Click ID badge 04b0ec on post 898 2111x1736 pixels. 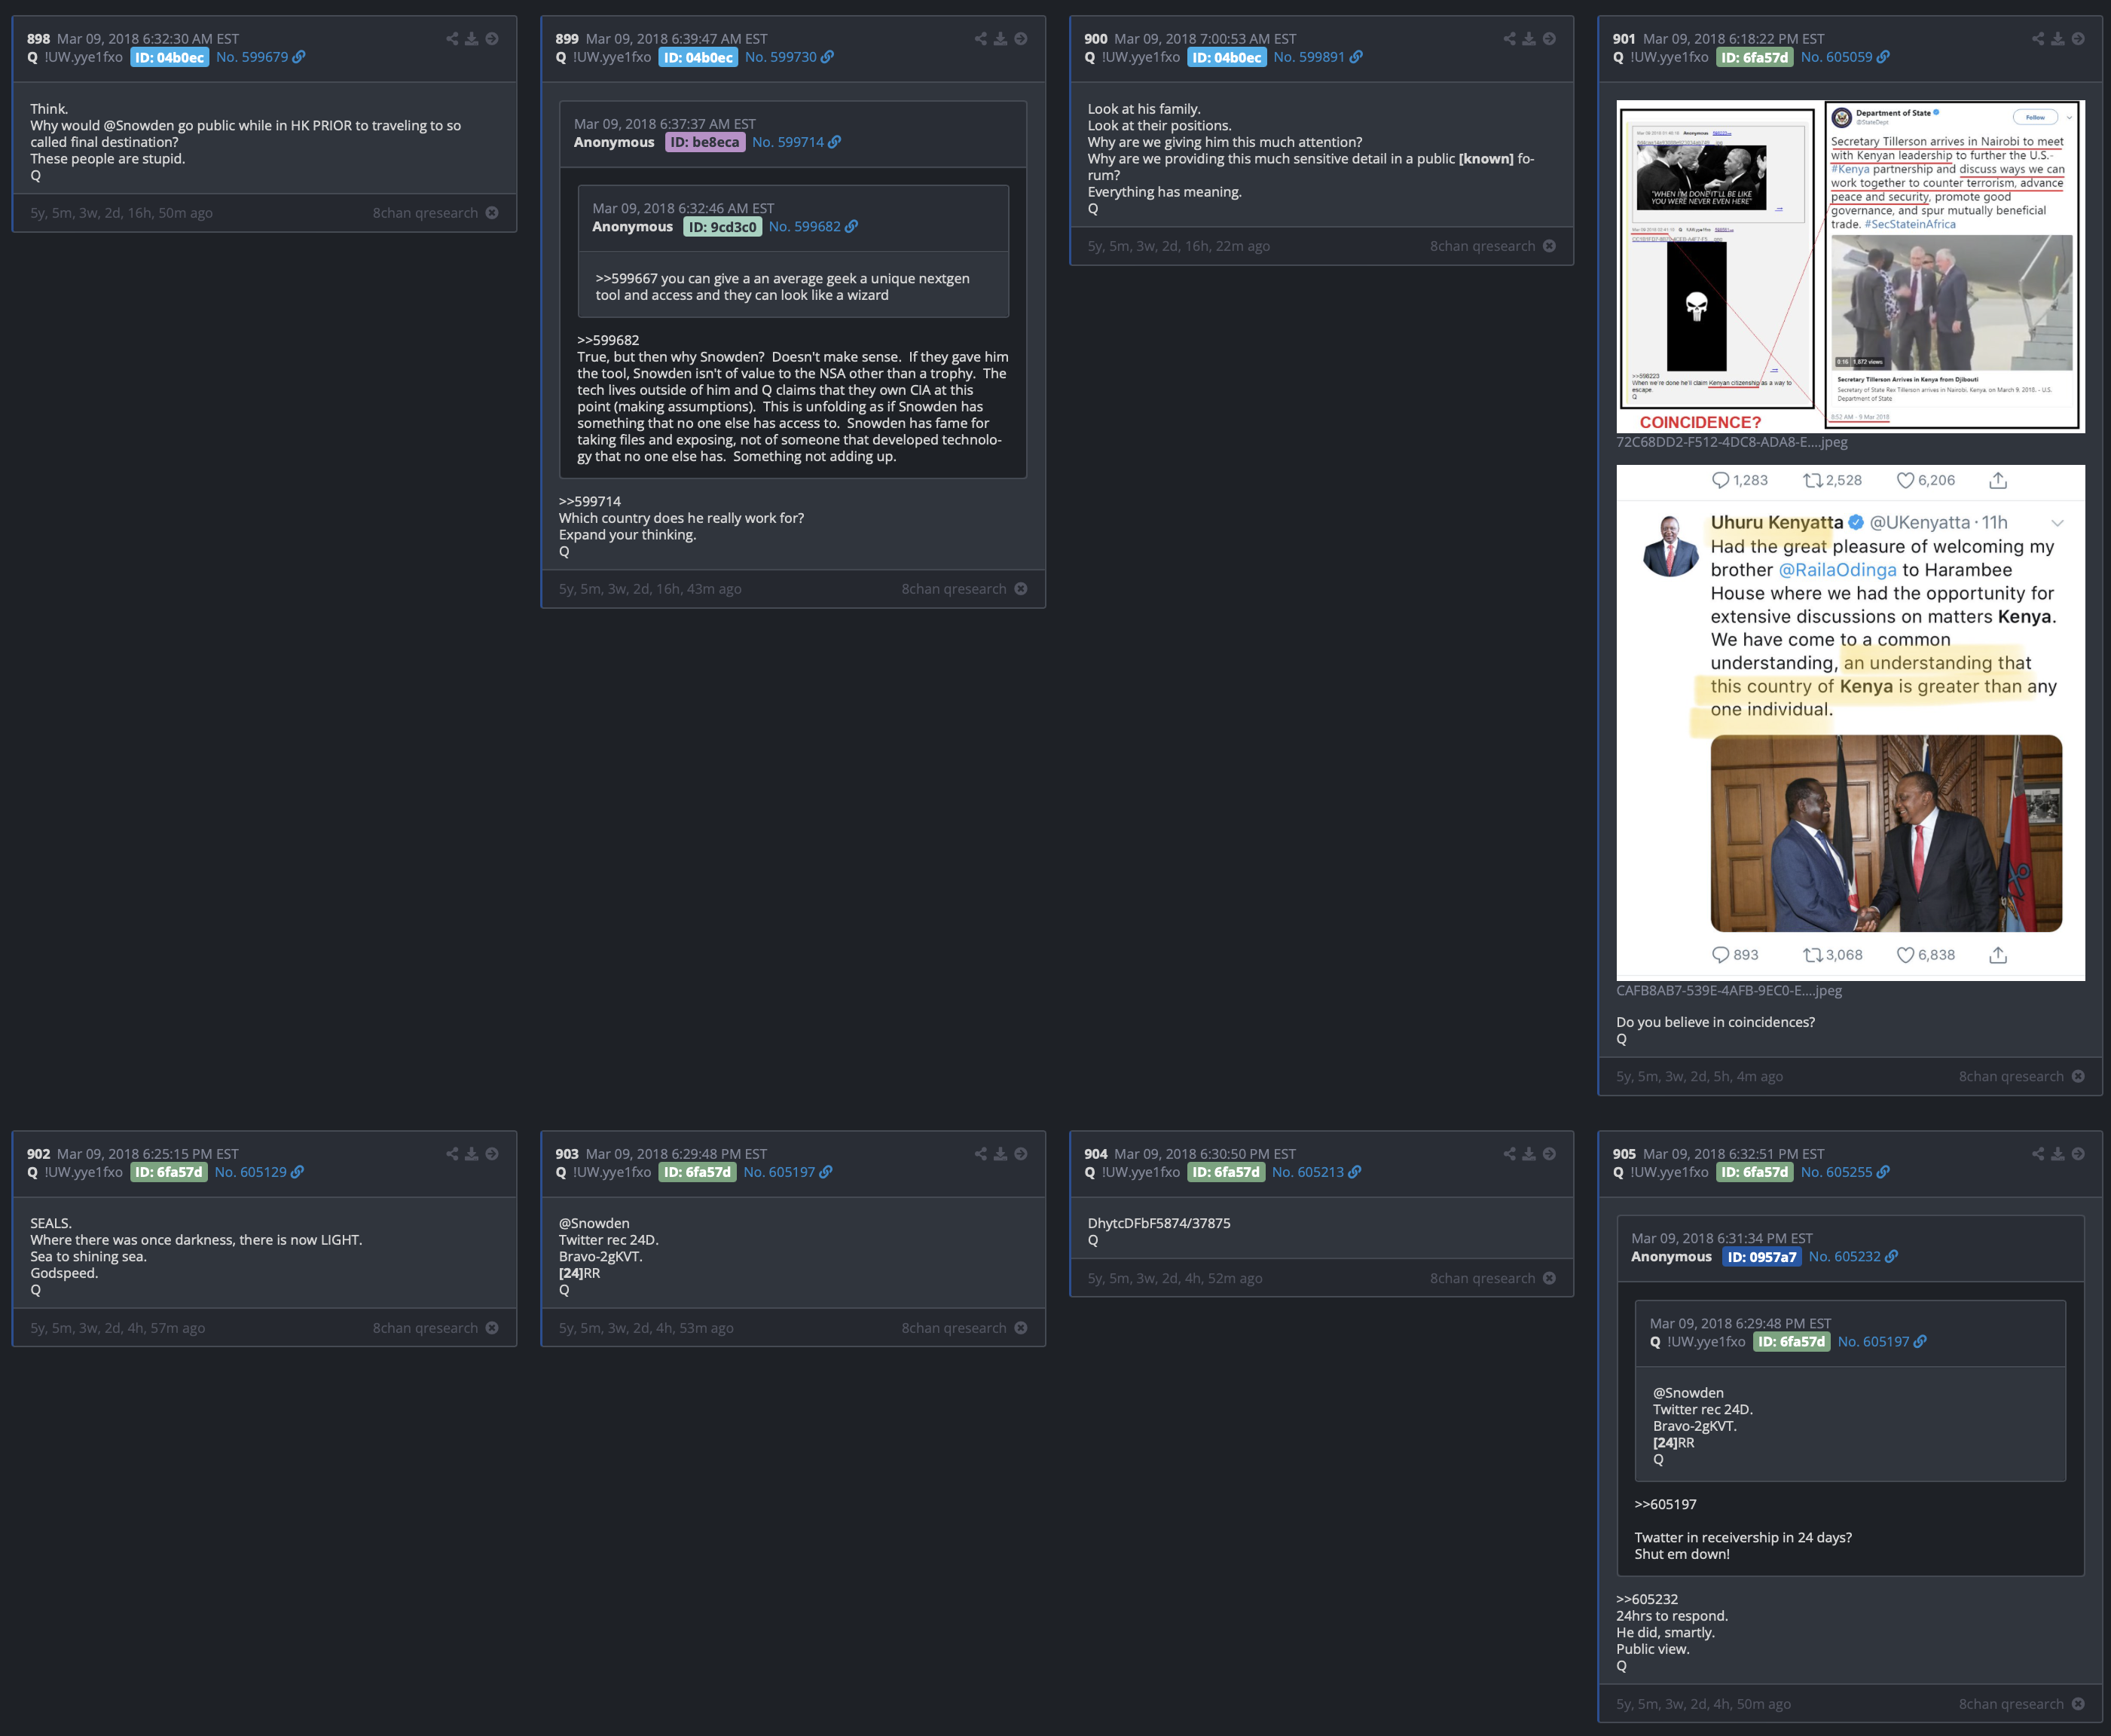pos(170,57)
